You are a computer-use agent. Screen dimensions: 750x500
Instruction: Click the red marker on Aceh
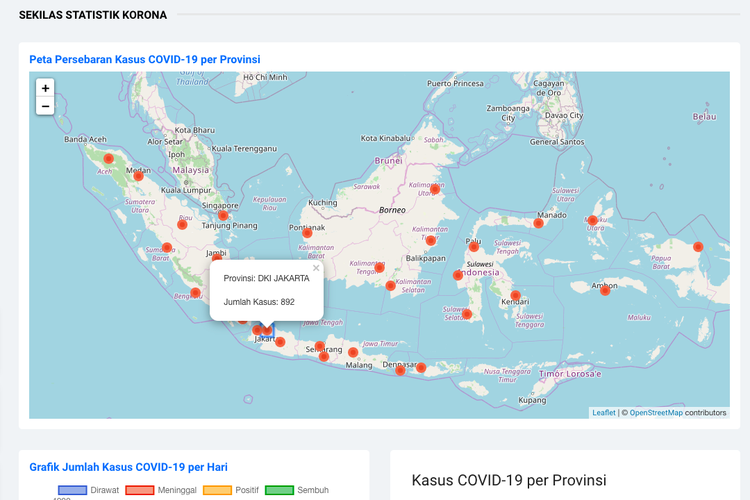109,158
